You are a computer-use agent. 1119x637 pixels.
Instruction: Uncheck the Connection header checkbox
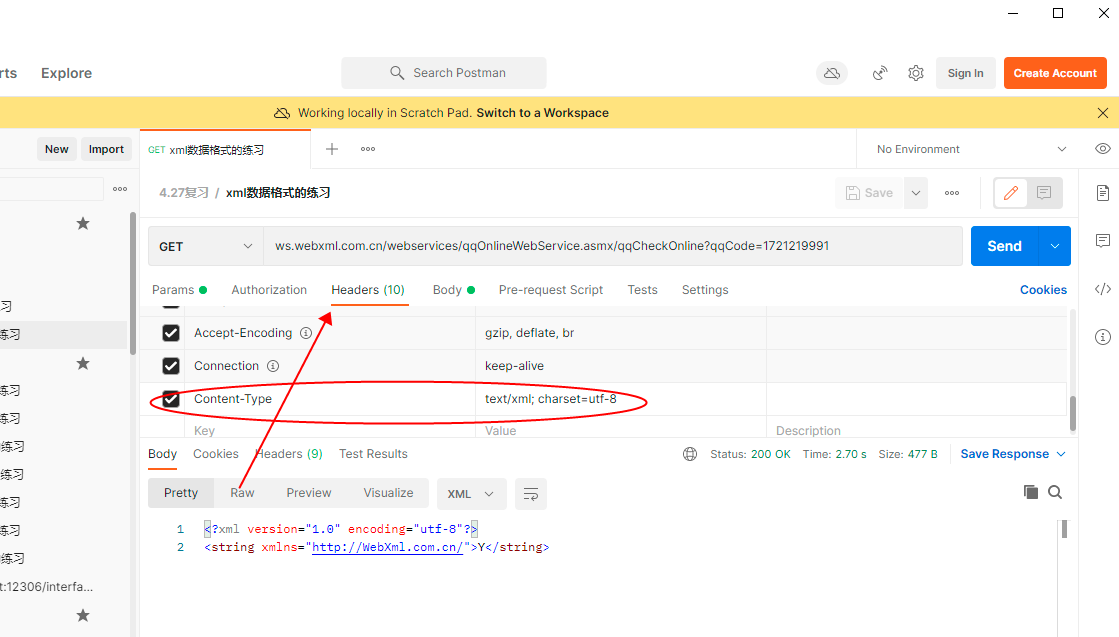click(171, 366)
